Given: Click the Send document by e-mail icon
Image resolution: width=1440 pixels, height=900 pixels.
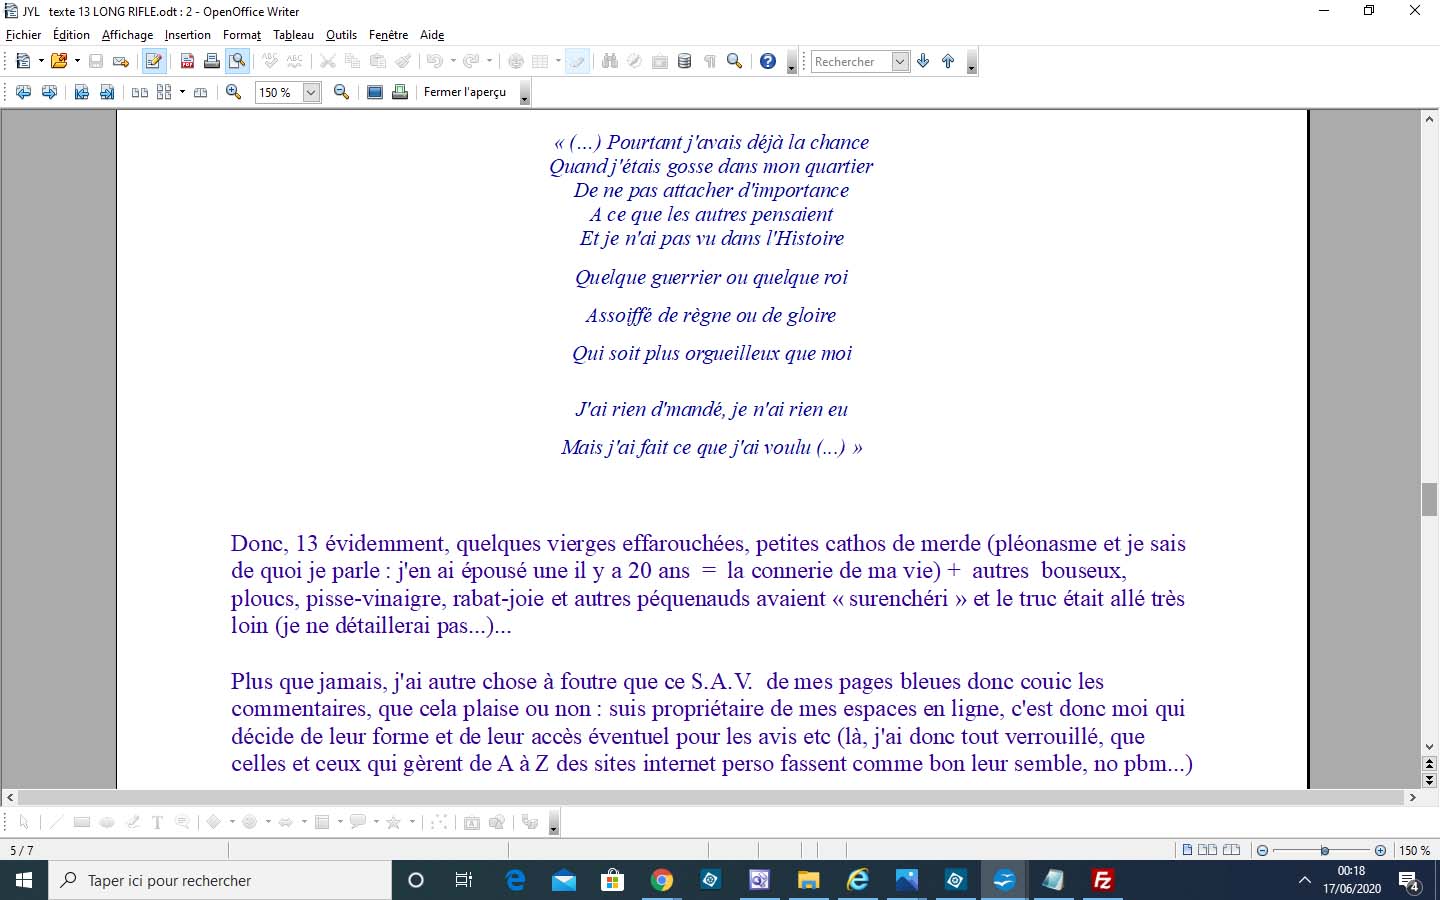Looking at the screenshot, I should click(121, 61).
